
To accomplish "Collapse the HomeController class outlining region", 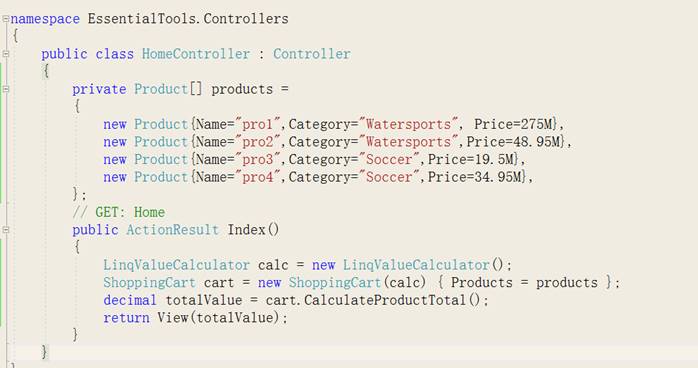I will [5, 54].
